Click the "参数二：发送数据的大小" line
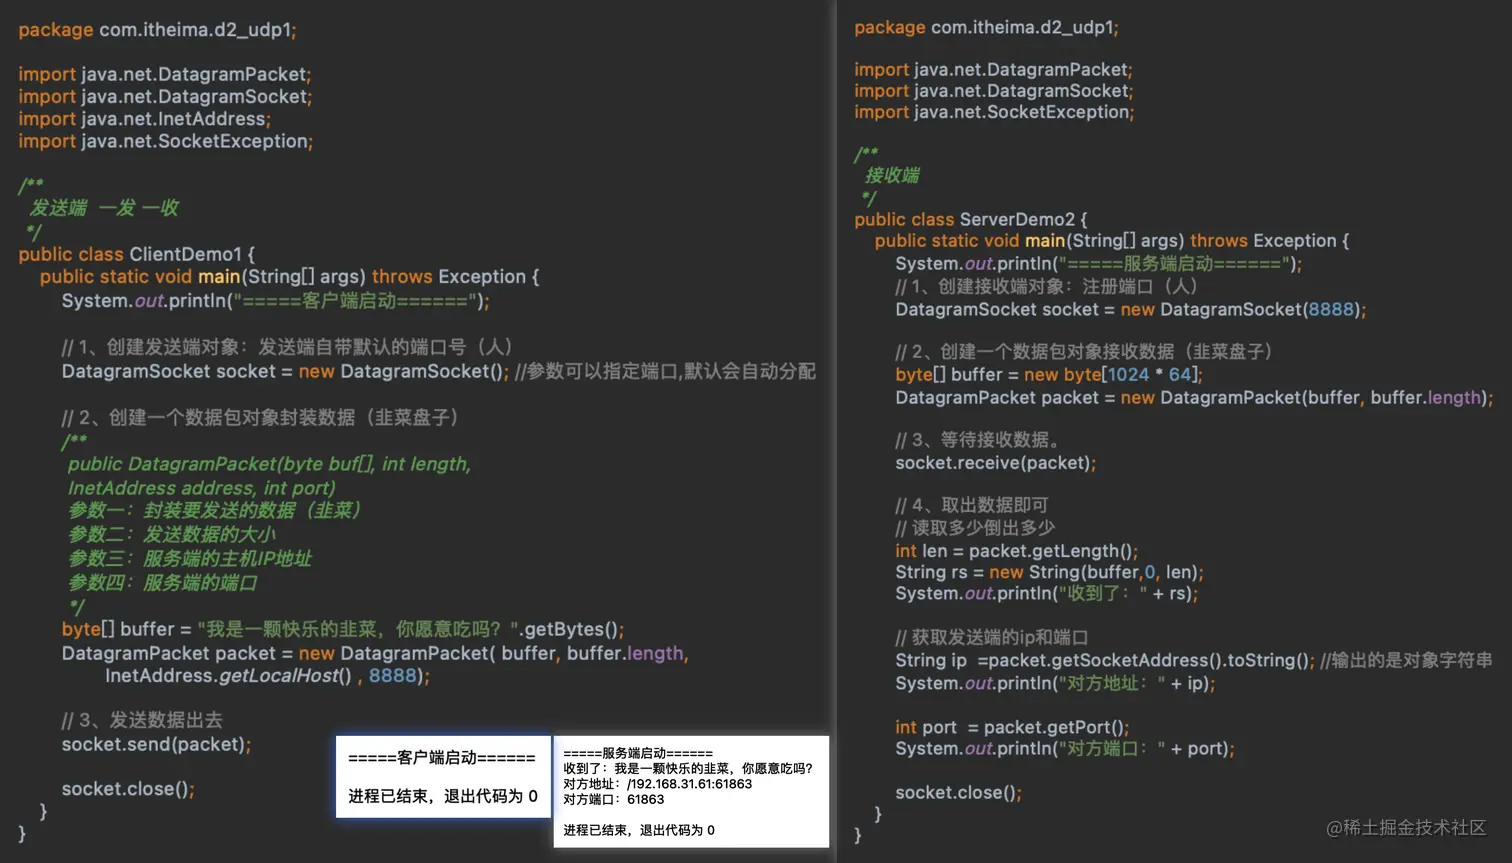 coord(171,534)
